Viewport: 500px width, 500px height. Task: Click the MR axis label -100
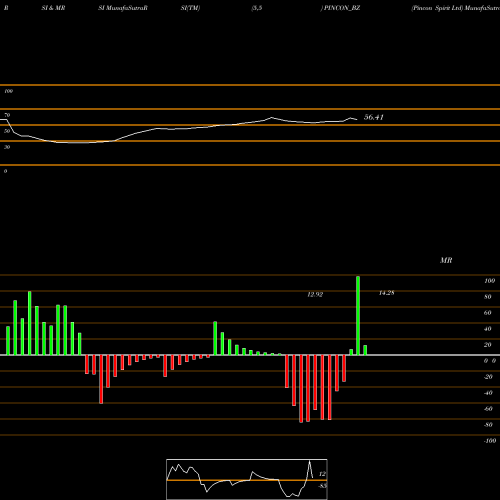(490, 441)
